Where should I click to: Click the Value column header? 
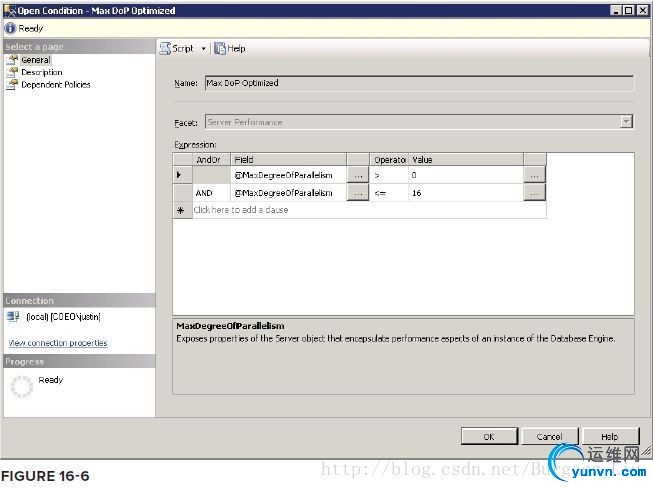coord(466,160)
